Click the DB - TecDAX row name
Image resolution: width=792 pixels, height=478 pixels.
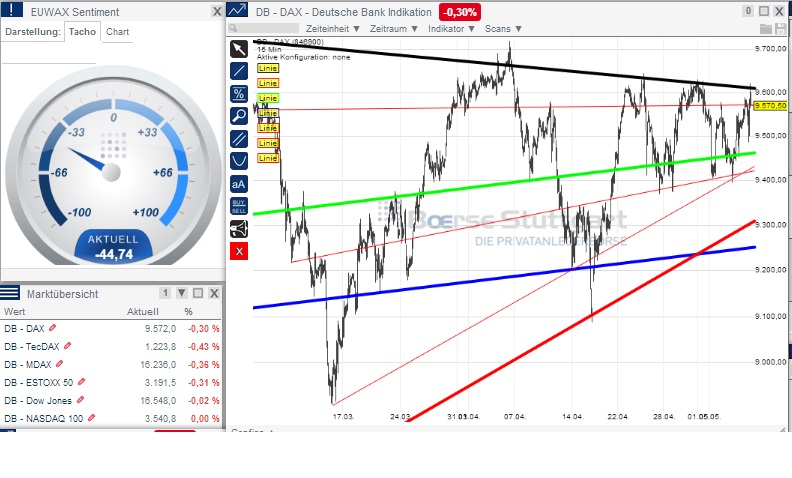(32, 347)
